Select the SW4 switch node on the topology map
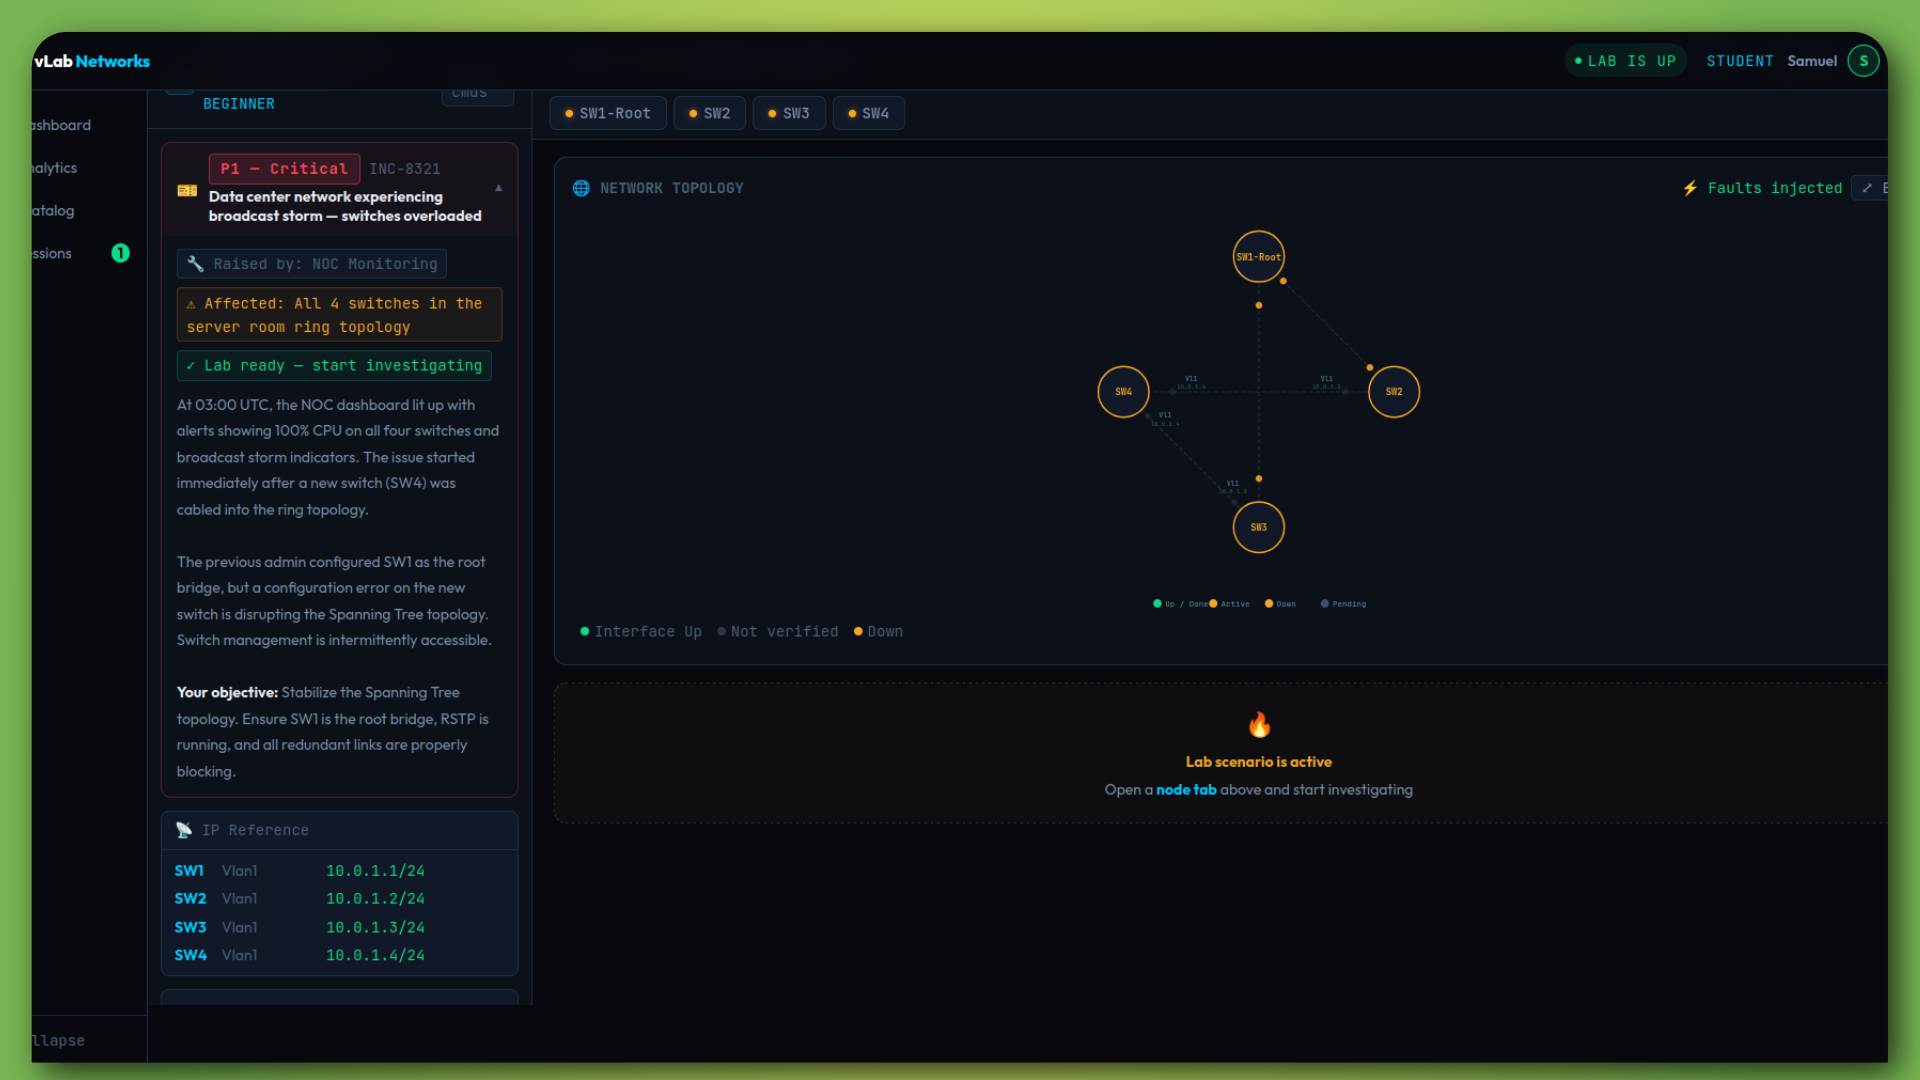 pos(1123,391)
